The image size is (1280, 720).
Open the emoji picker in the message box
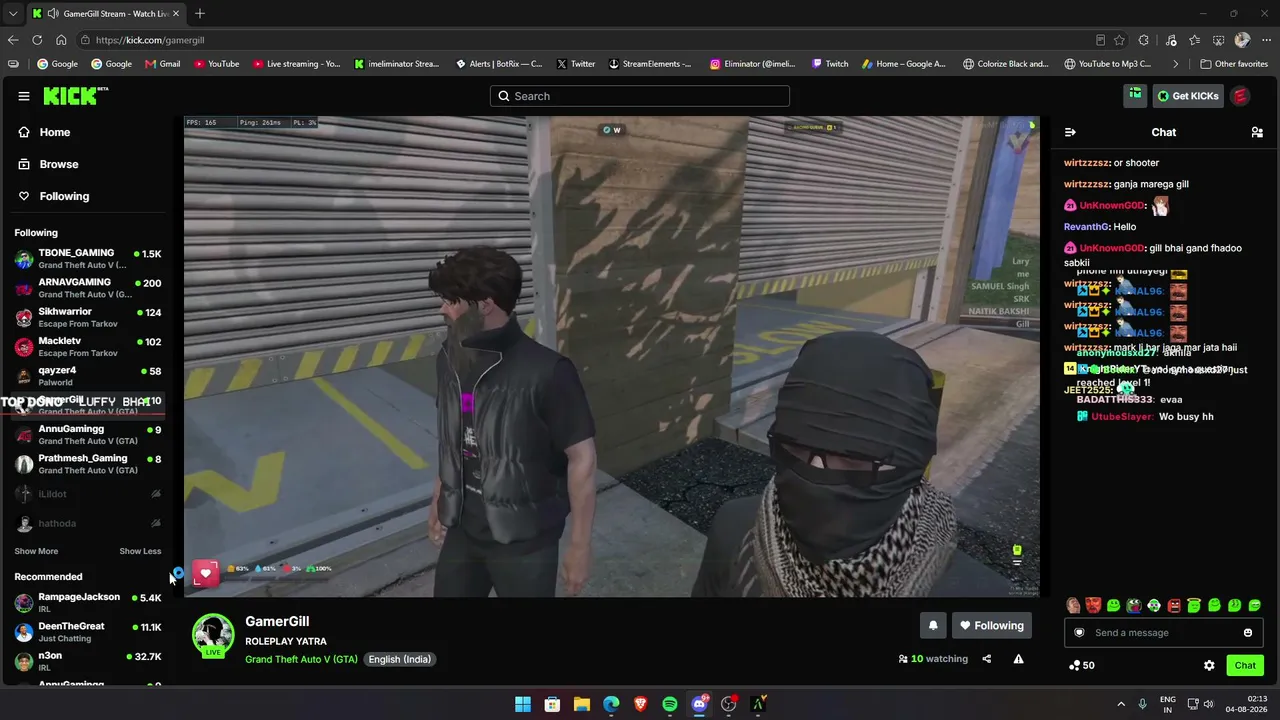point(1248,632)
